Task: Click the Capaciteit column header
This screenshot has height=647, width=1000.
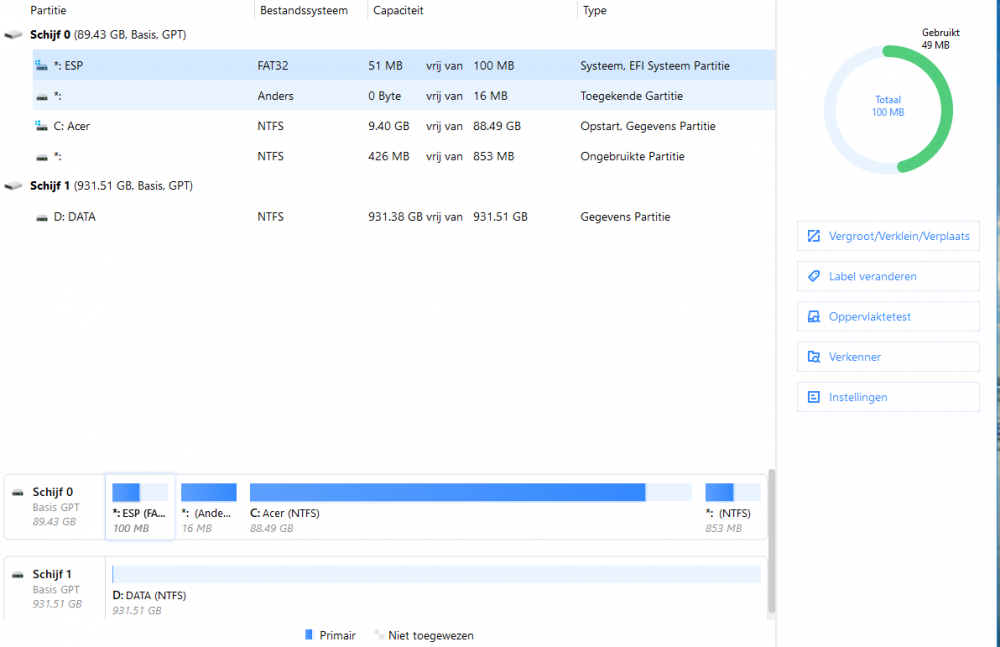Action: tap(398, 11)
